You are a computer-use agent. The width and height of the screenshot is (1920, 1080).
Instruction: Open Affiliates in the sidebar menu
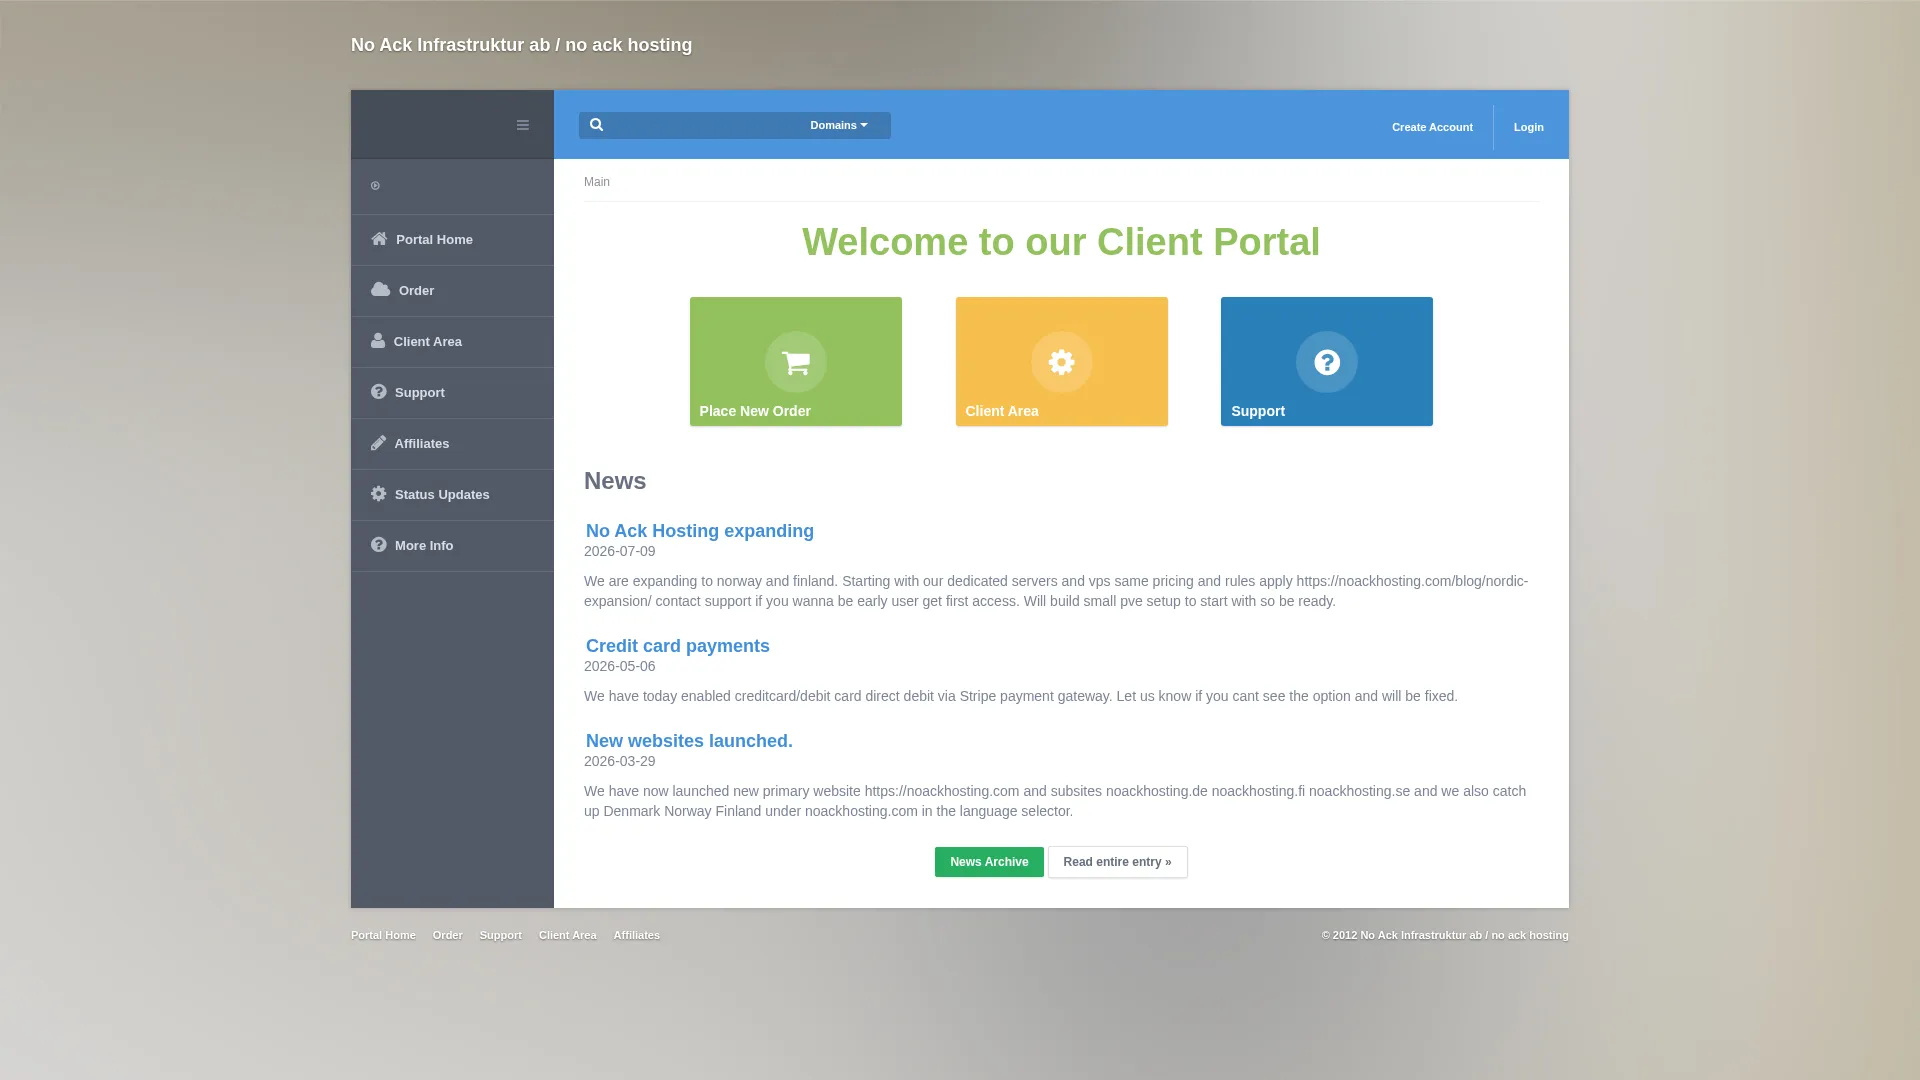coord(452,444)
